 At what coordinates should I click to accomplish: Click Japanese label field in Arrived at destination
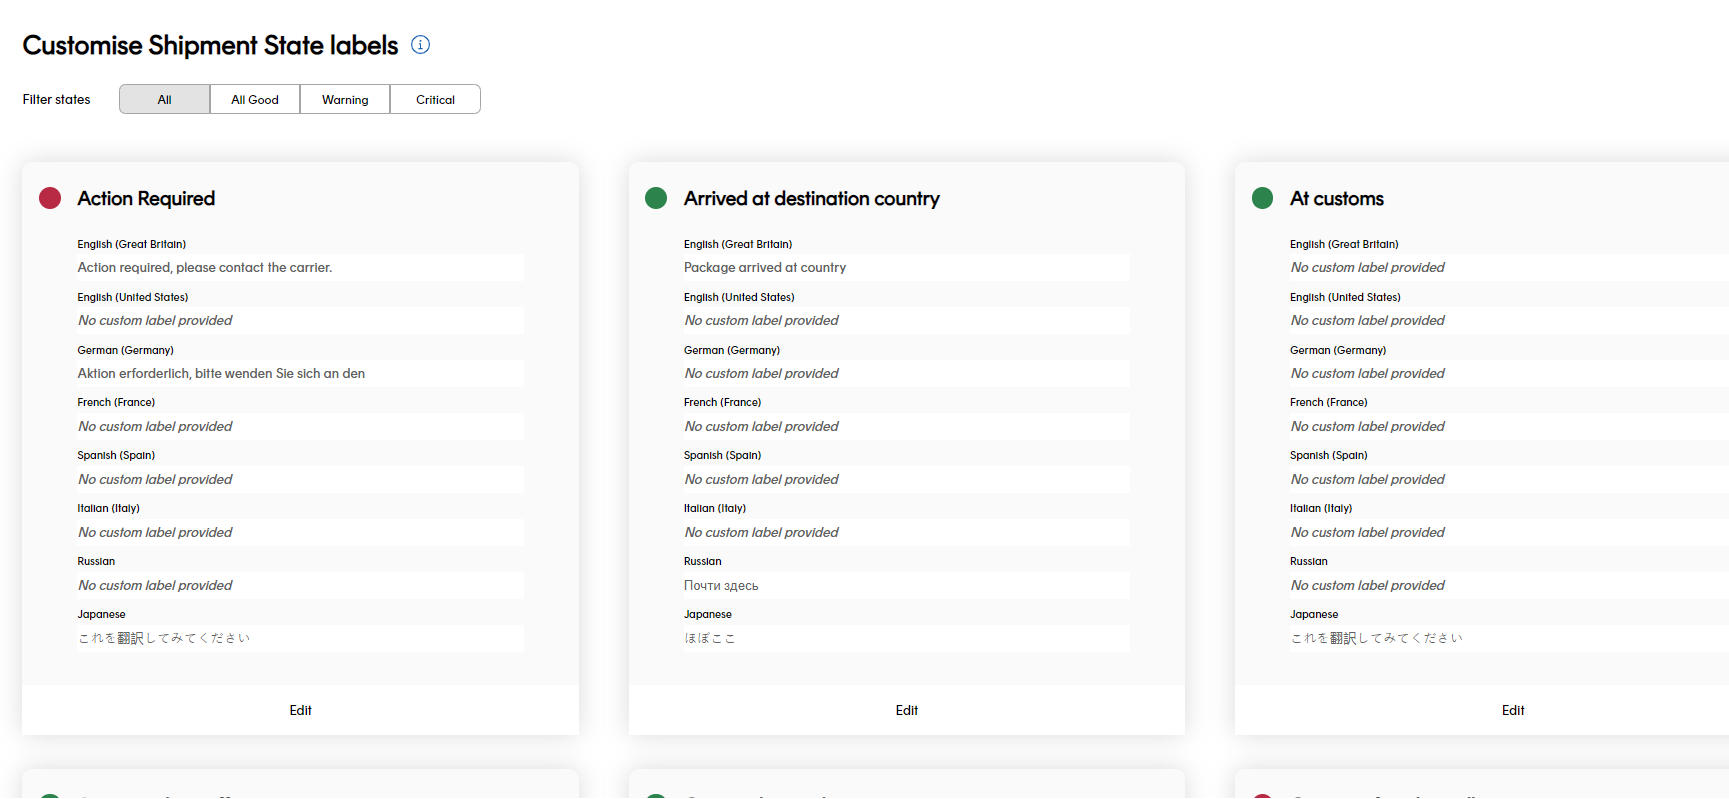pyautogui.click(x=906, y=638)
